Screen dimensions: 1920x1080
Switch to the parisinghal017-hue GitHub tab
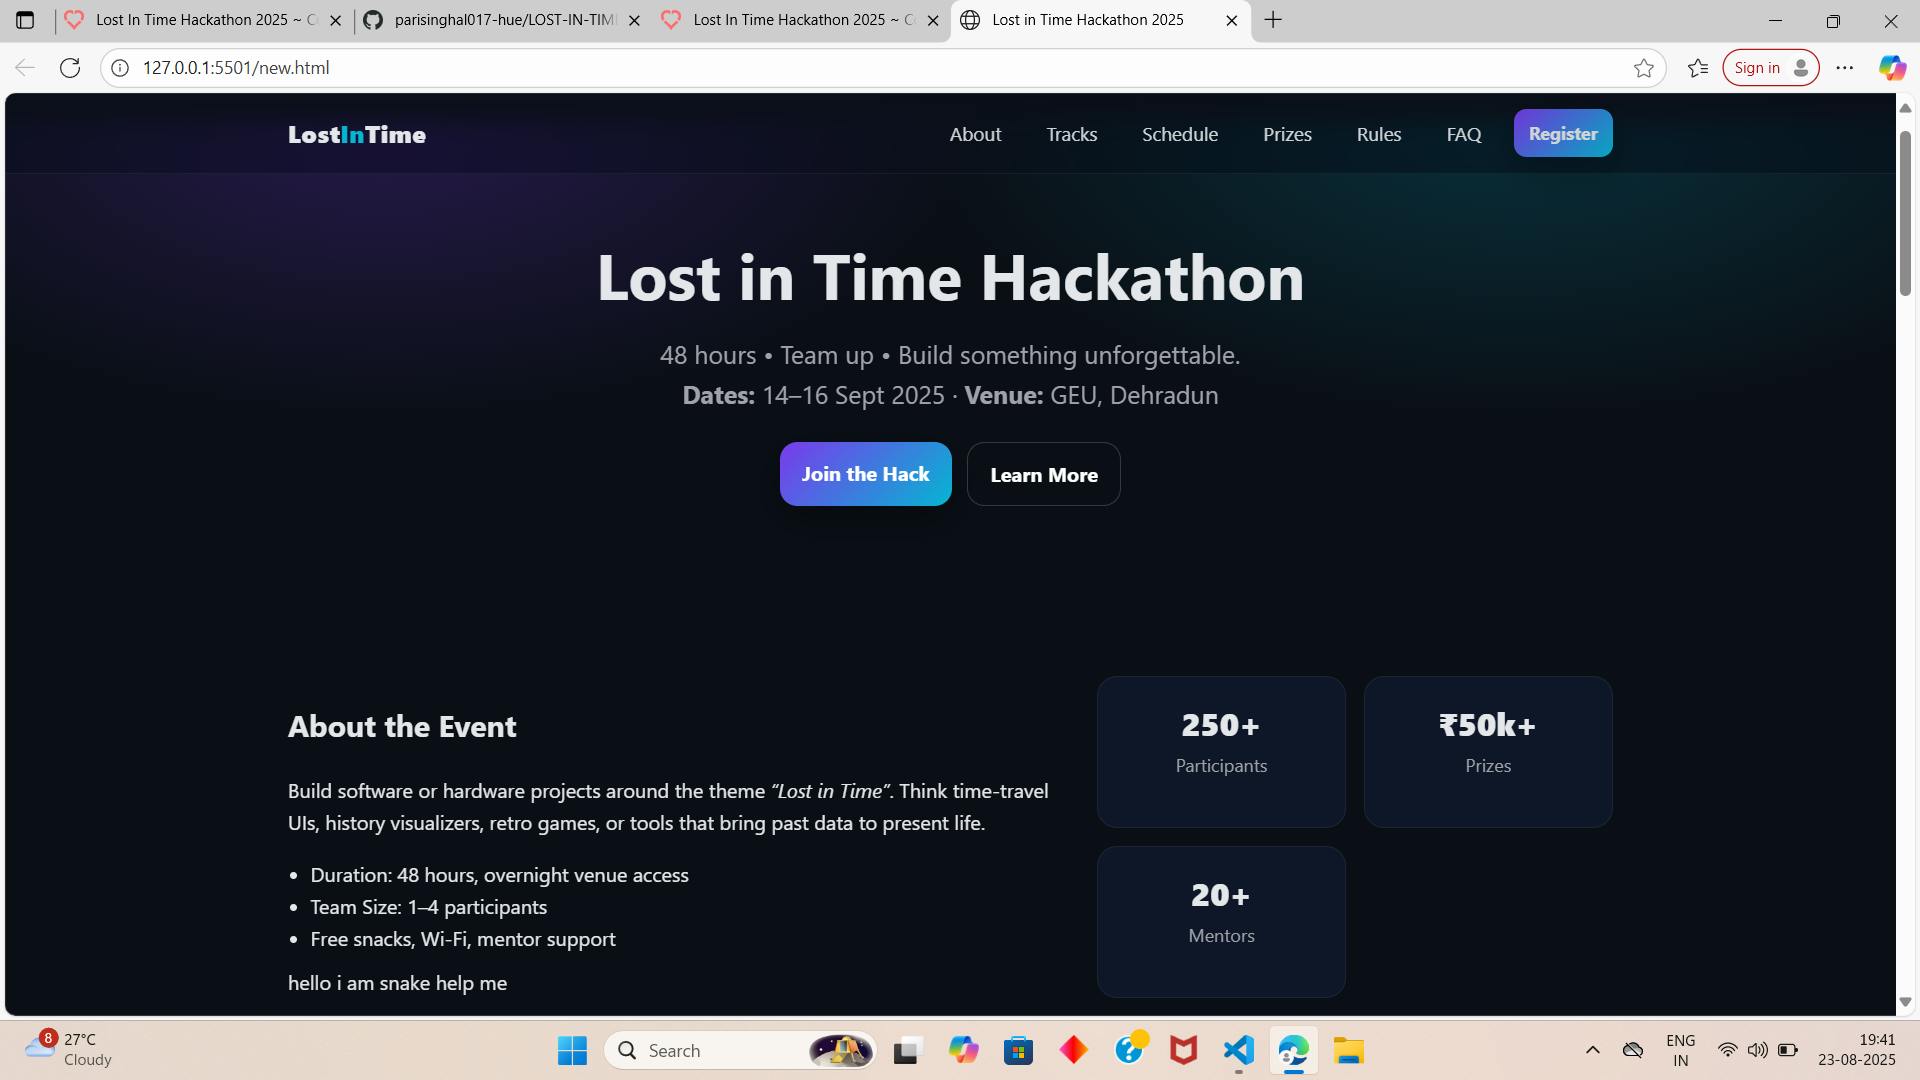(x=502, y=20)
